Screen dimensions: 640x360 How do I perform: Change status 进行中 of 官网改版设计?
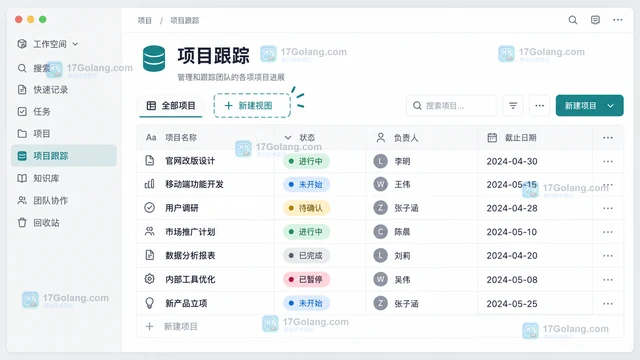(306, 161)
